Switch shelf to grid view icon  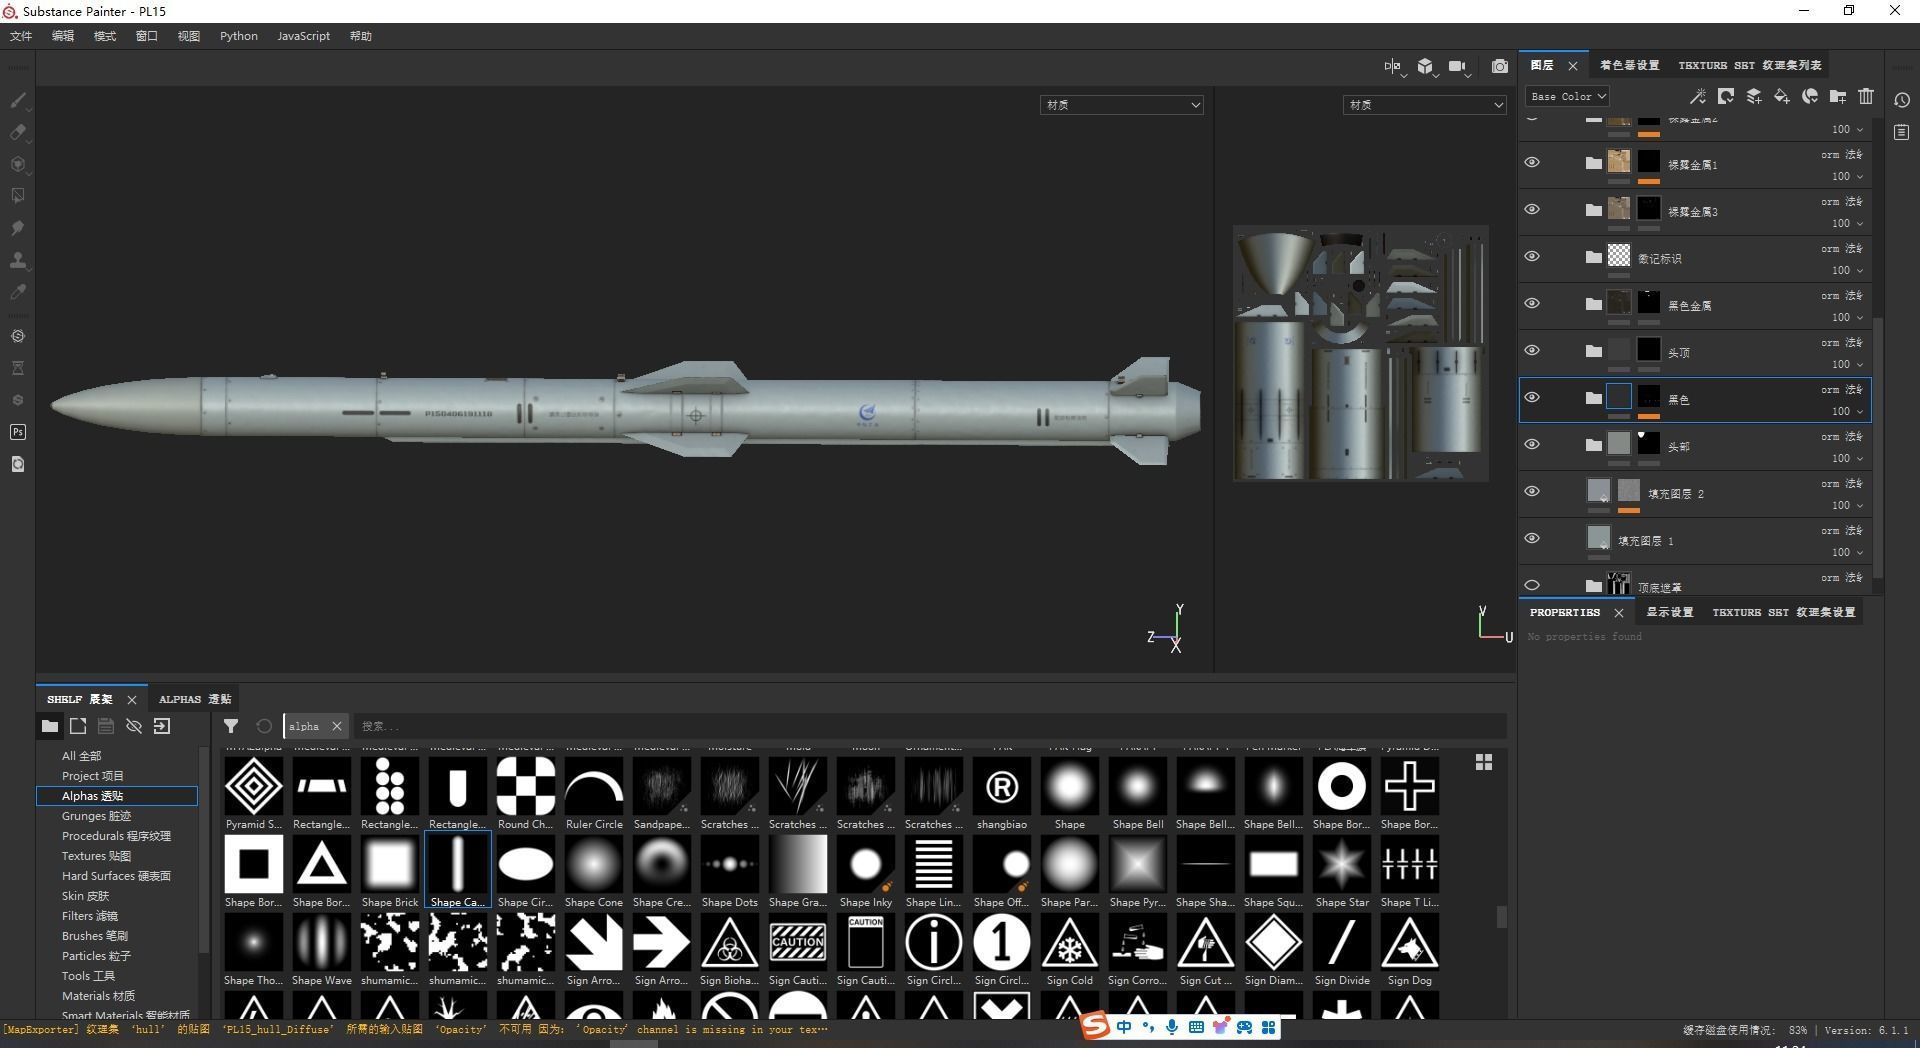click(x=1484, y=762)
